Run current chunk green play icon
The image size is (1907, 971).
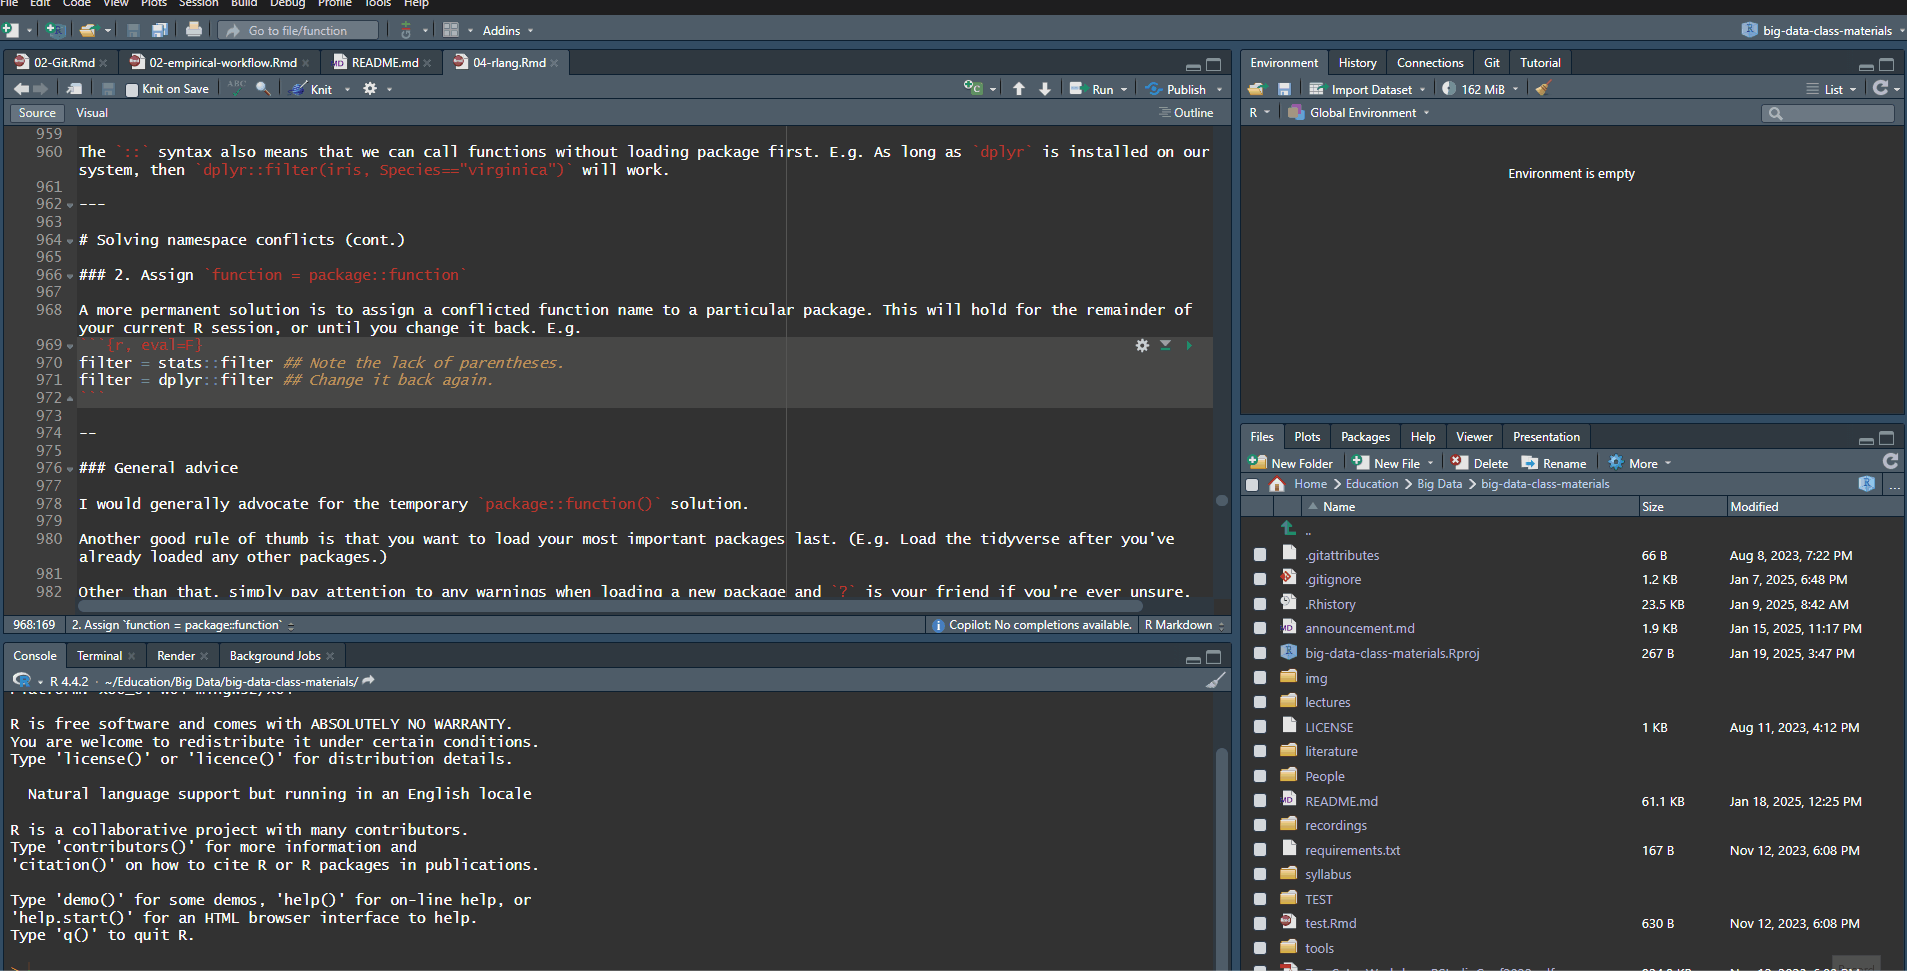[x=1189, y=345]
